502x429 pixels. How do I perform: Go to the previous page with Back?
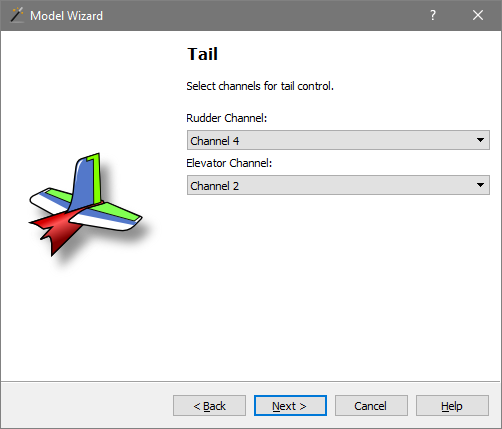tap(209, 406)
